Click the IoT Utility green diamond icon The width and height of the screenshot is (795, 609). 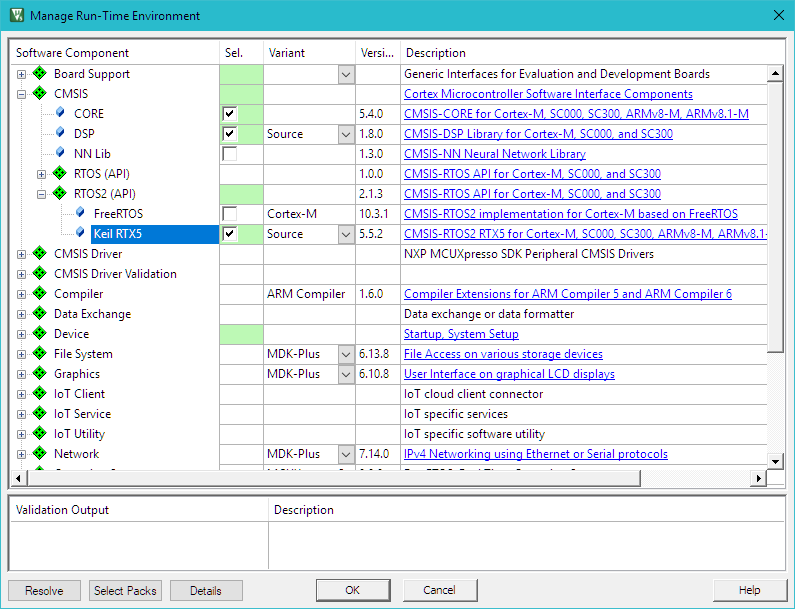tap(40, 434)
